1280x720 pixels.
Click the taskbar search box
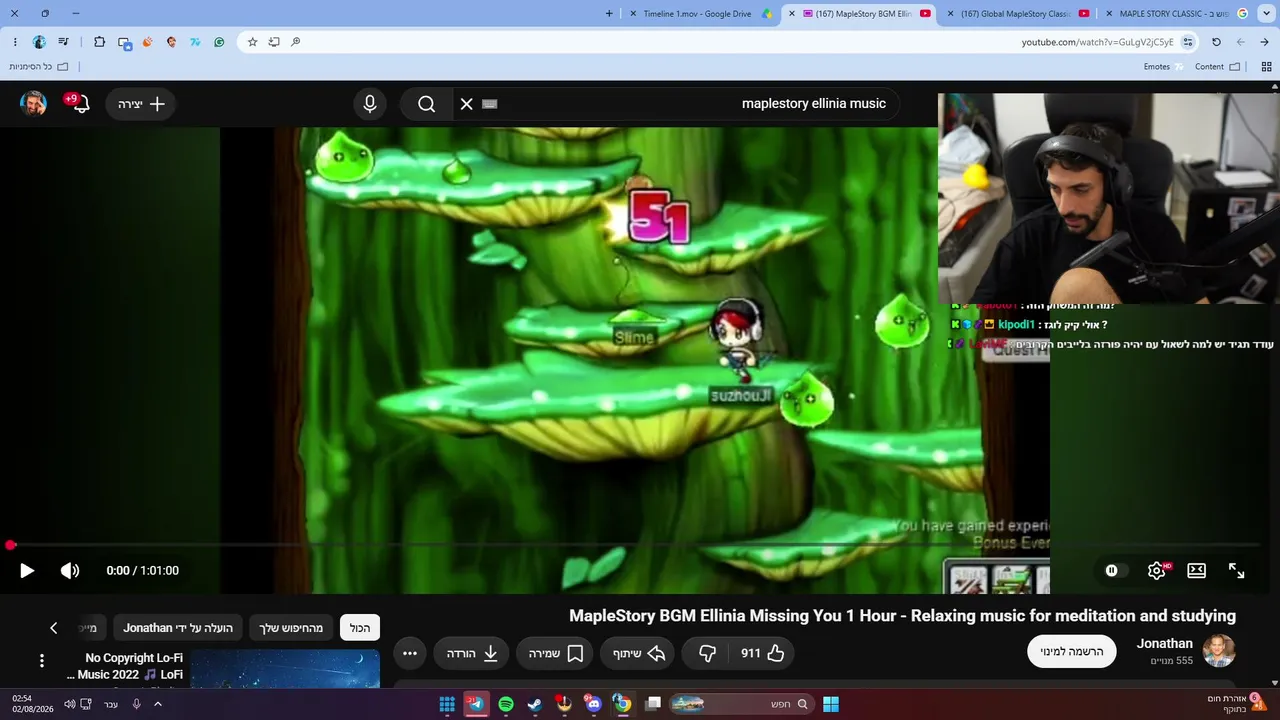pos(740,704)
